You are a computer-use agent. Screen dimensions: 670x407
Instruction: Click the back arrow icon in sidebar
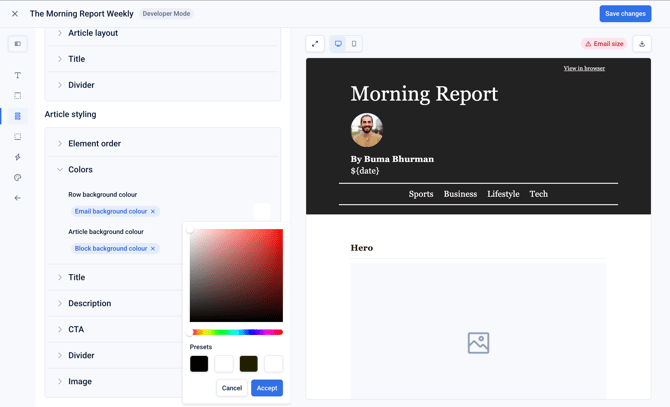point(18,198)
